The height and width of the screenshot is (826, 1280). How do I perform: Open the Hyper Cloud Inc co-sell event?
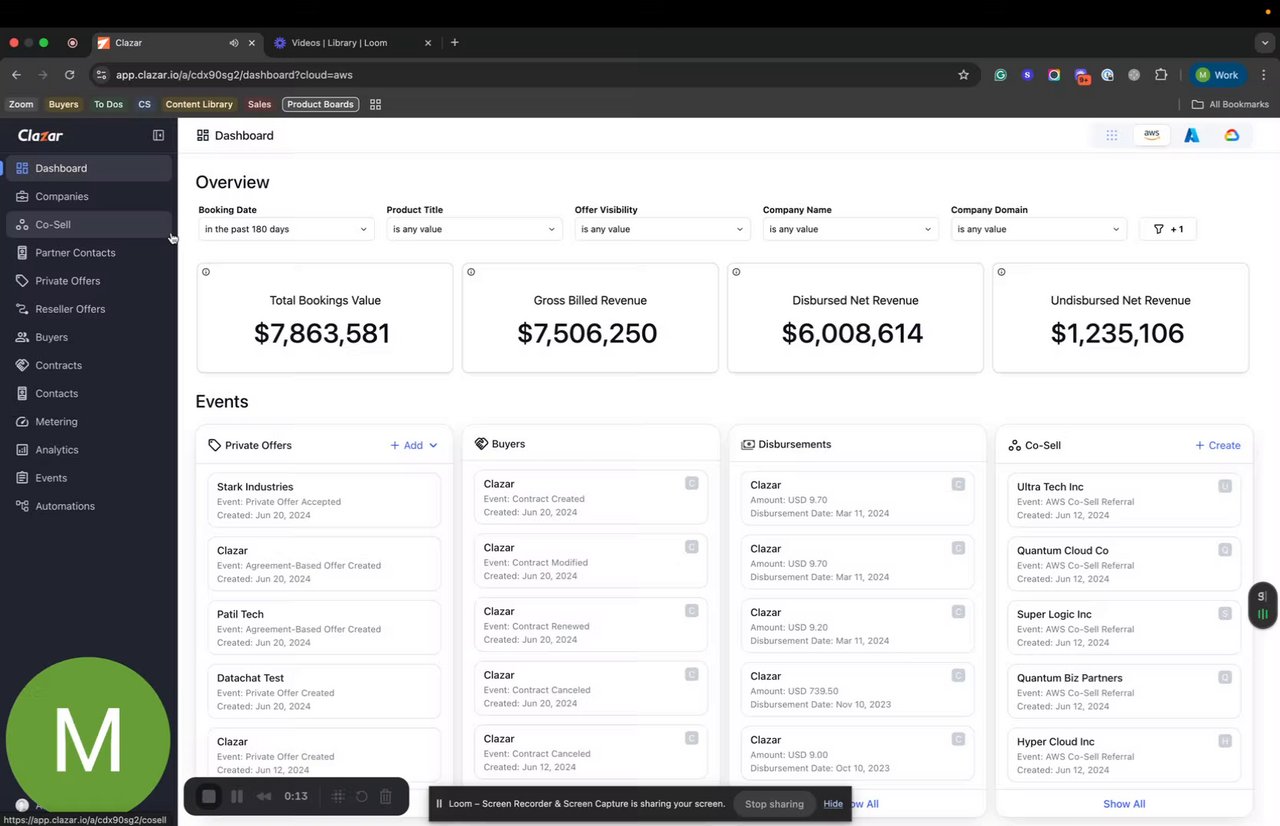(x=1124, y=755)
